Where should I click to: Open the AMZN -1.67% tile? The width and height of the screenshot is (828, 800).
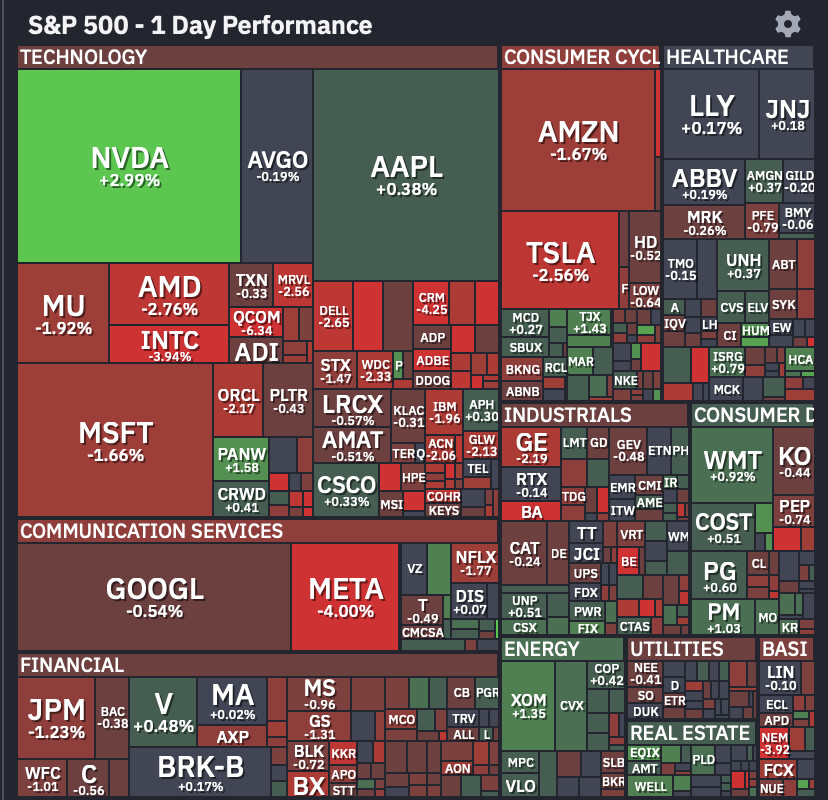578,140
